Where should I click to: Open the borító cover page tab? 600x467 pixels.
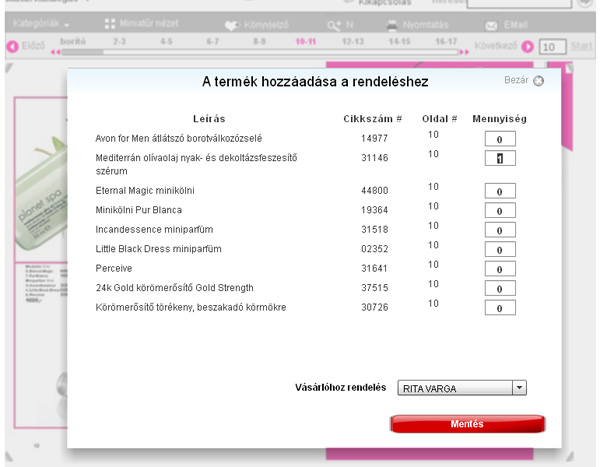click(x=73, y=41)
